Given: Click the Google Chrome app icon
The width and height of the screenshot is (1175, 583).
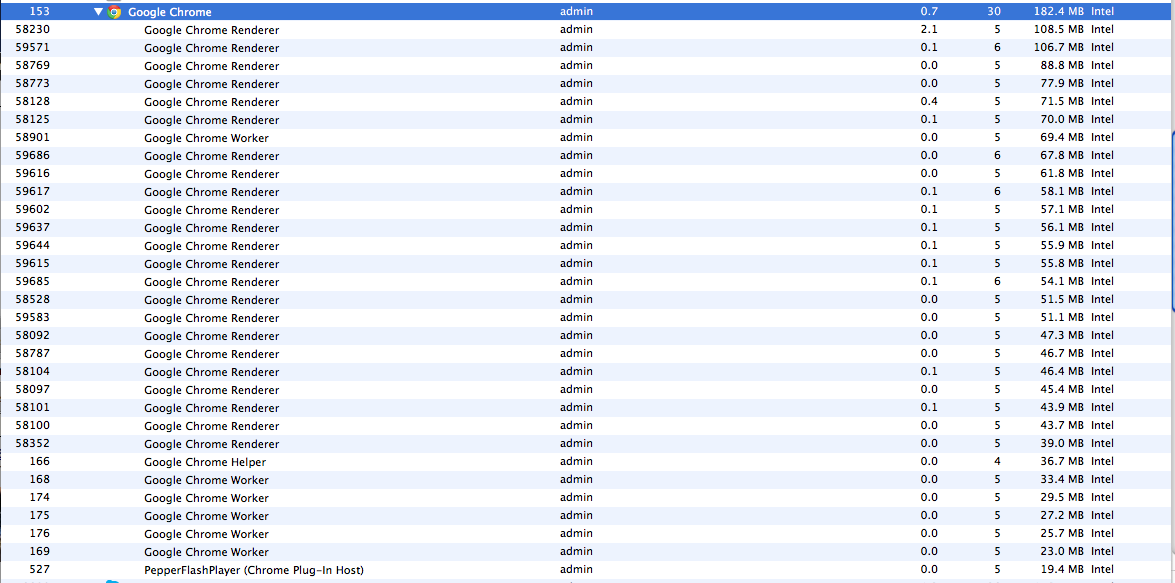Looking at the screenshot, I should point(114,12).
